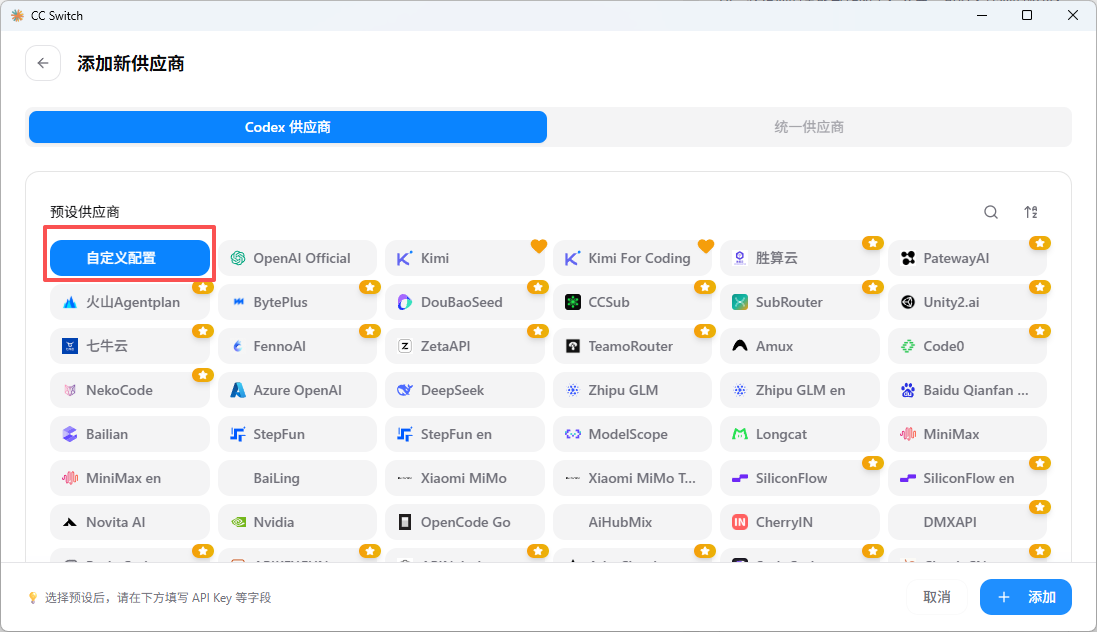Select the 胜算云 preset
1097x632 pixels.
pos(800,258)
